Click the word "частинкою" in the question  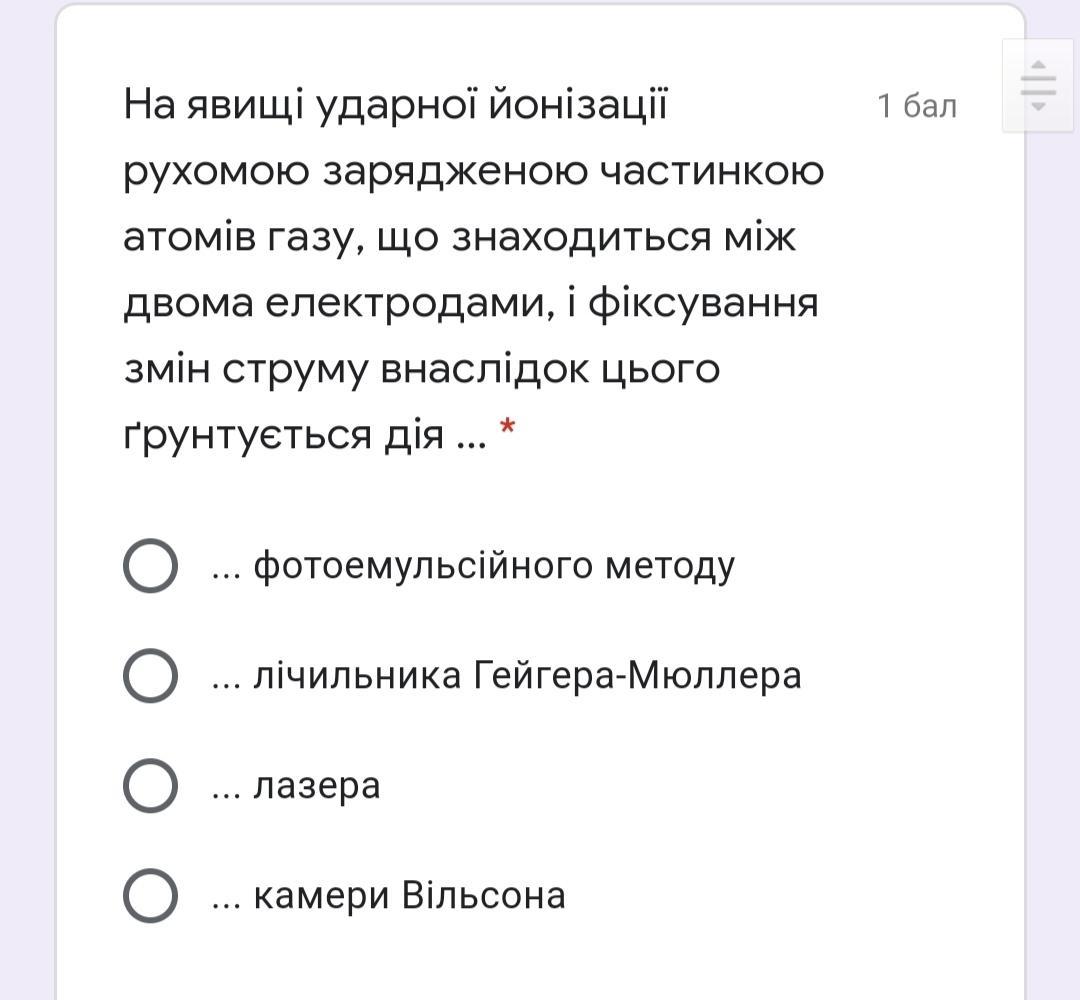point(712,172)
